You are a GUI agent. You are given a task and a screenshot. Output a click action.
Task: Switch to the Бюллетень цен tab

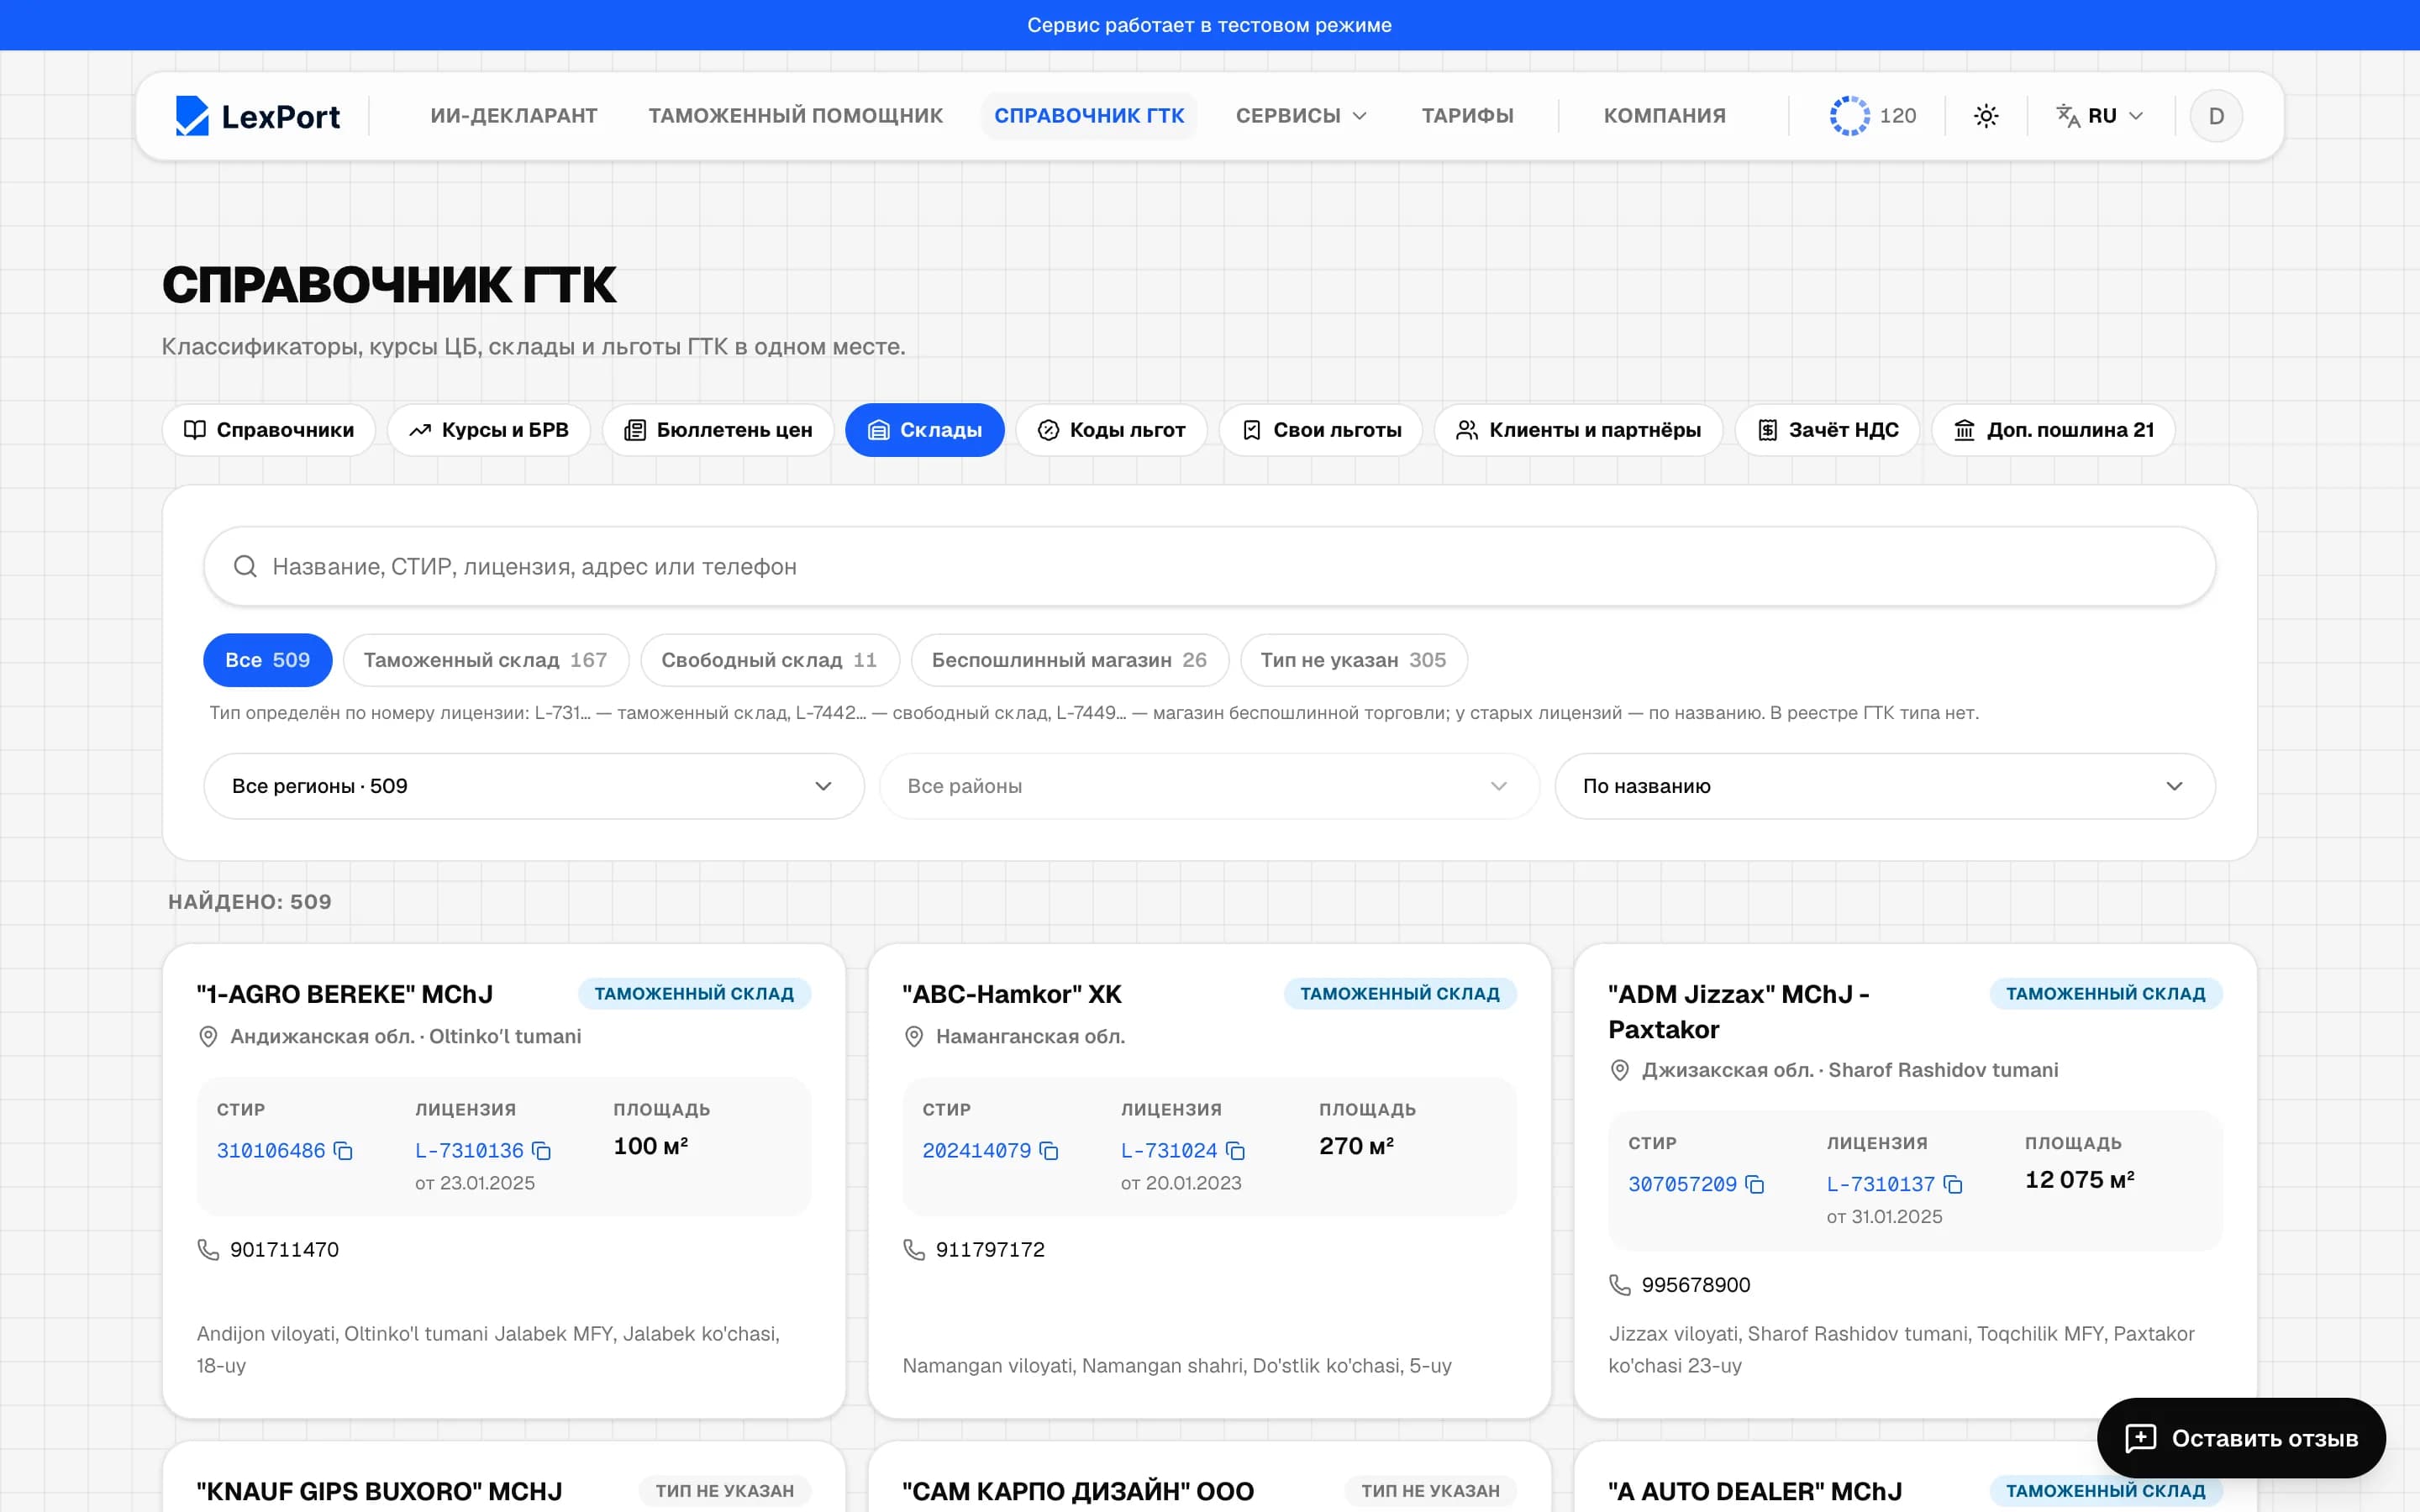(718, 430)
